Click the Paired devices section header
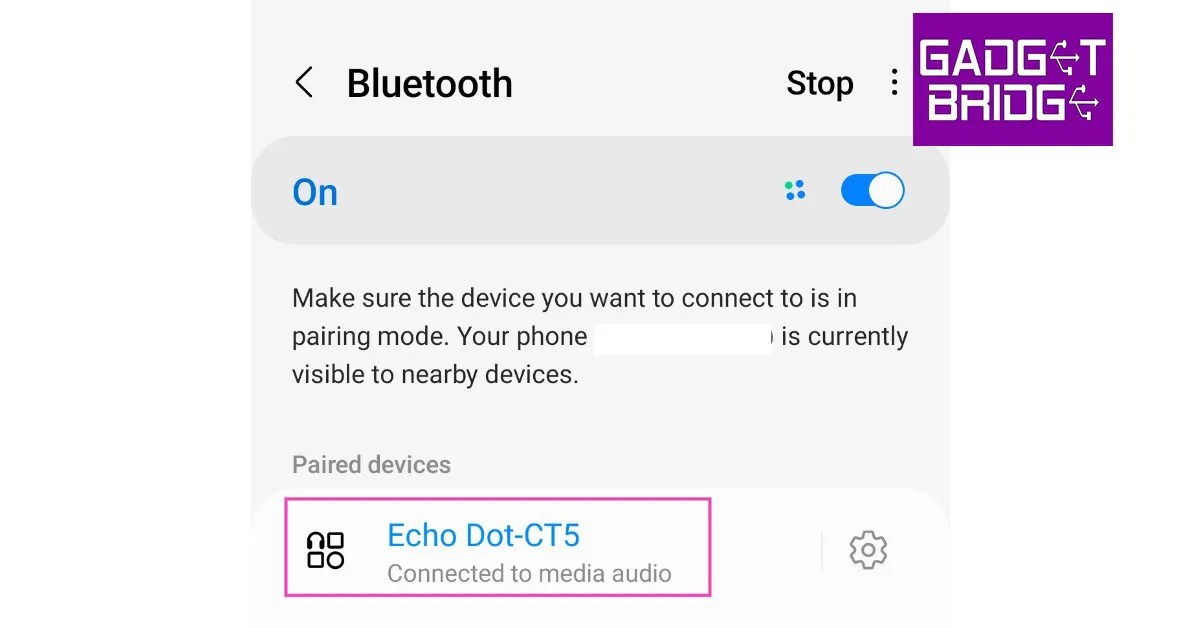 pos(371,465)
